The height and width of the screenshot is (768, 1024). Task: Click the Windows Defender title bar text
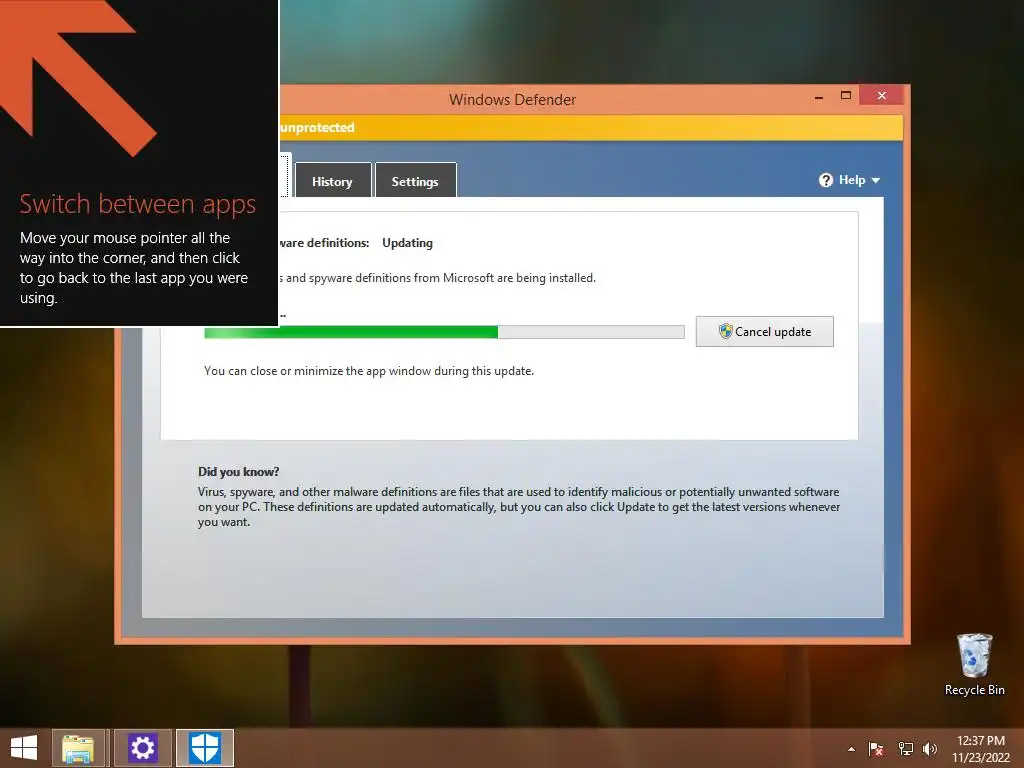(x=513, y=100)
